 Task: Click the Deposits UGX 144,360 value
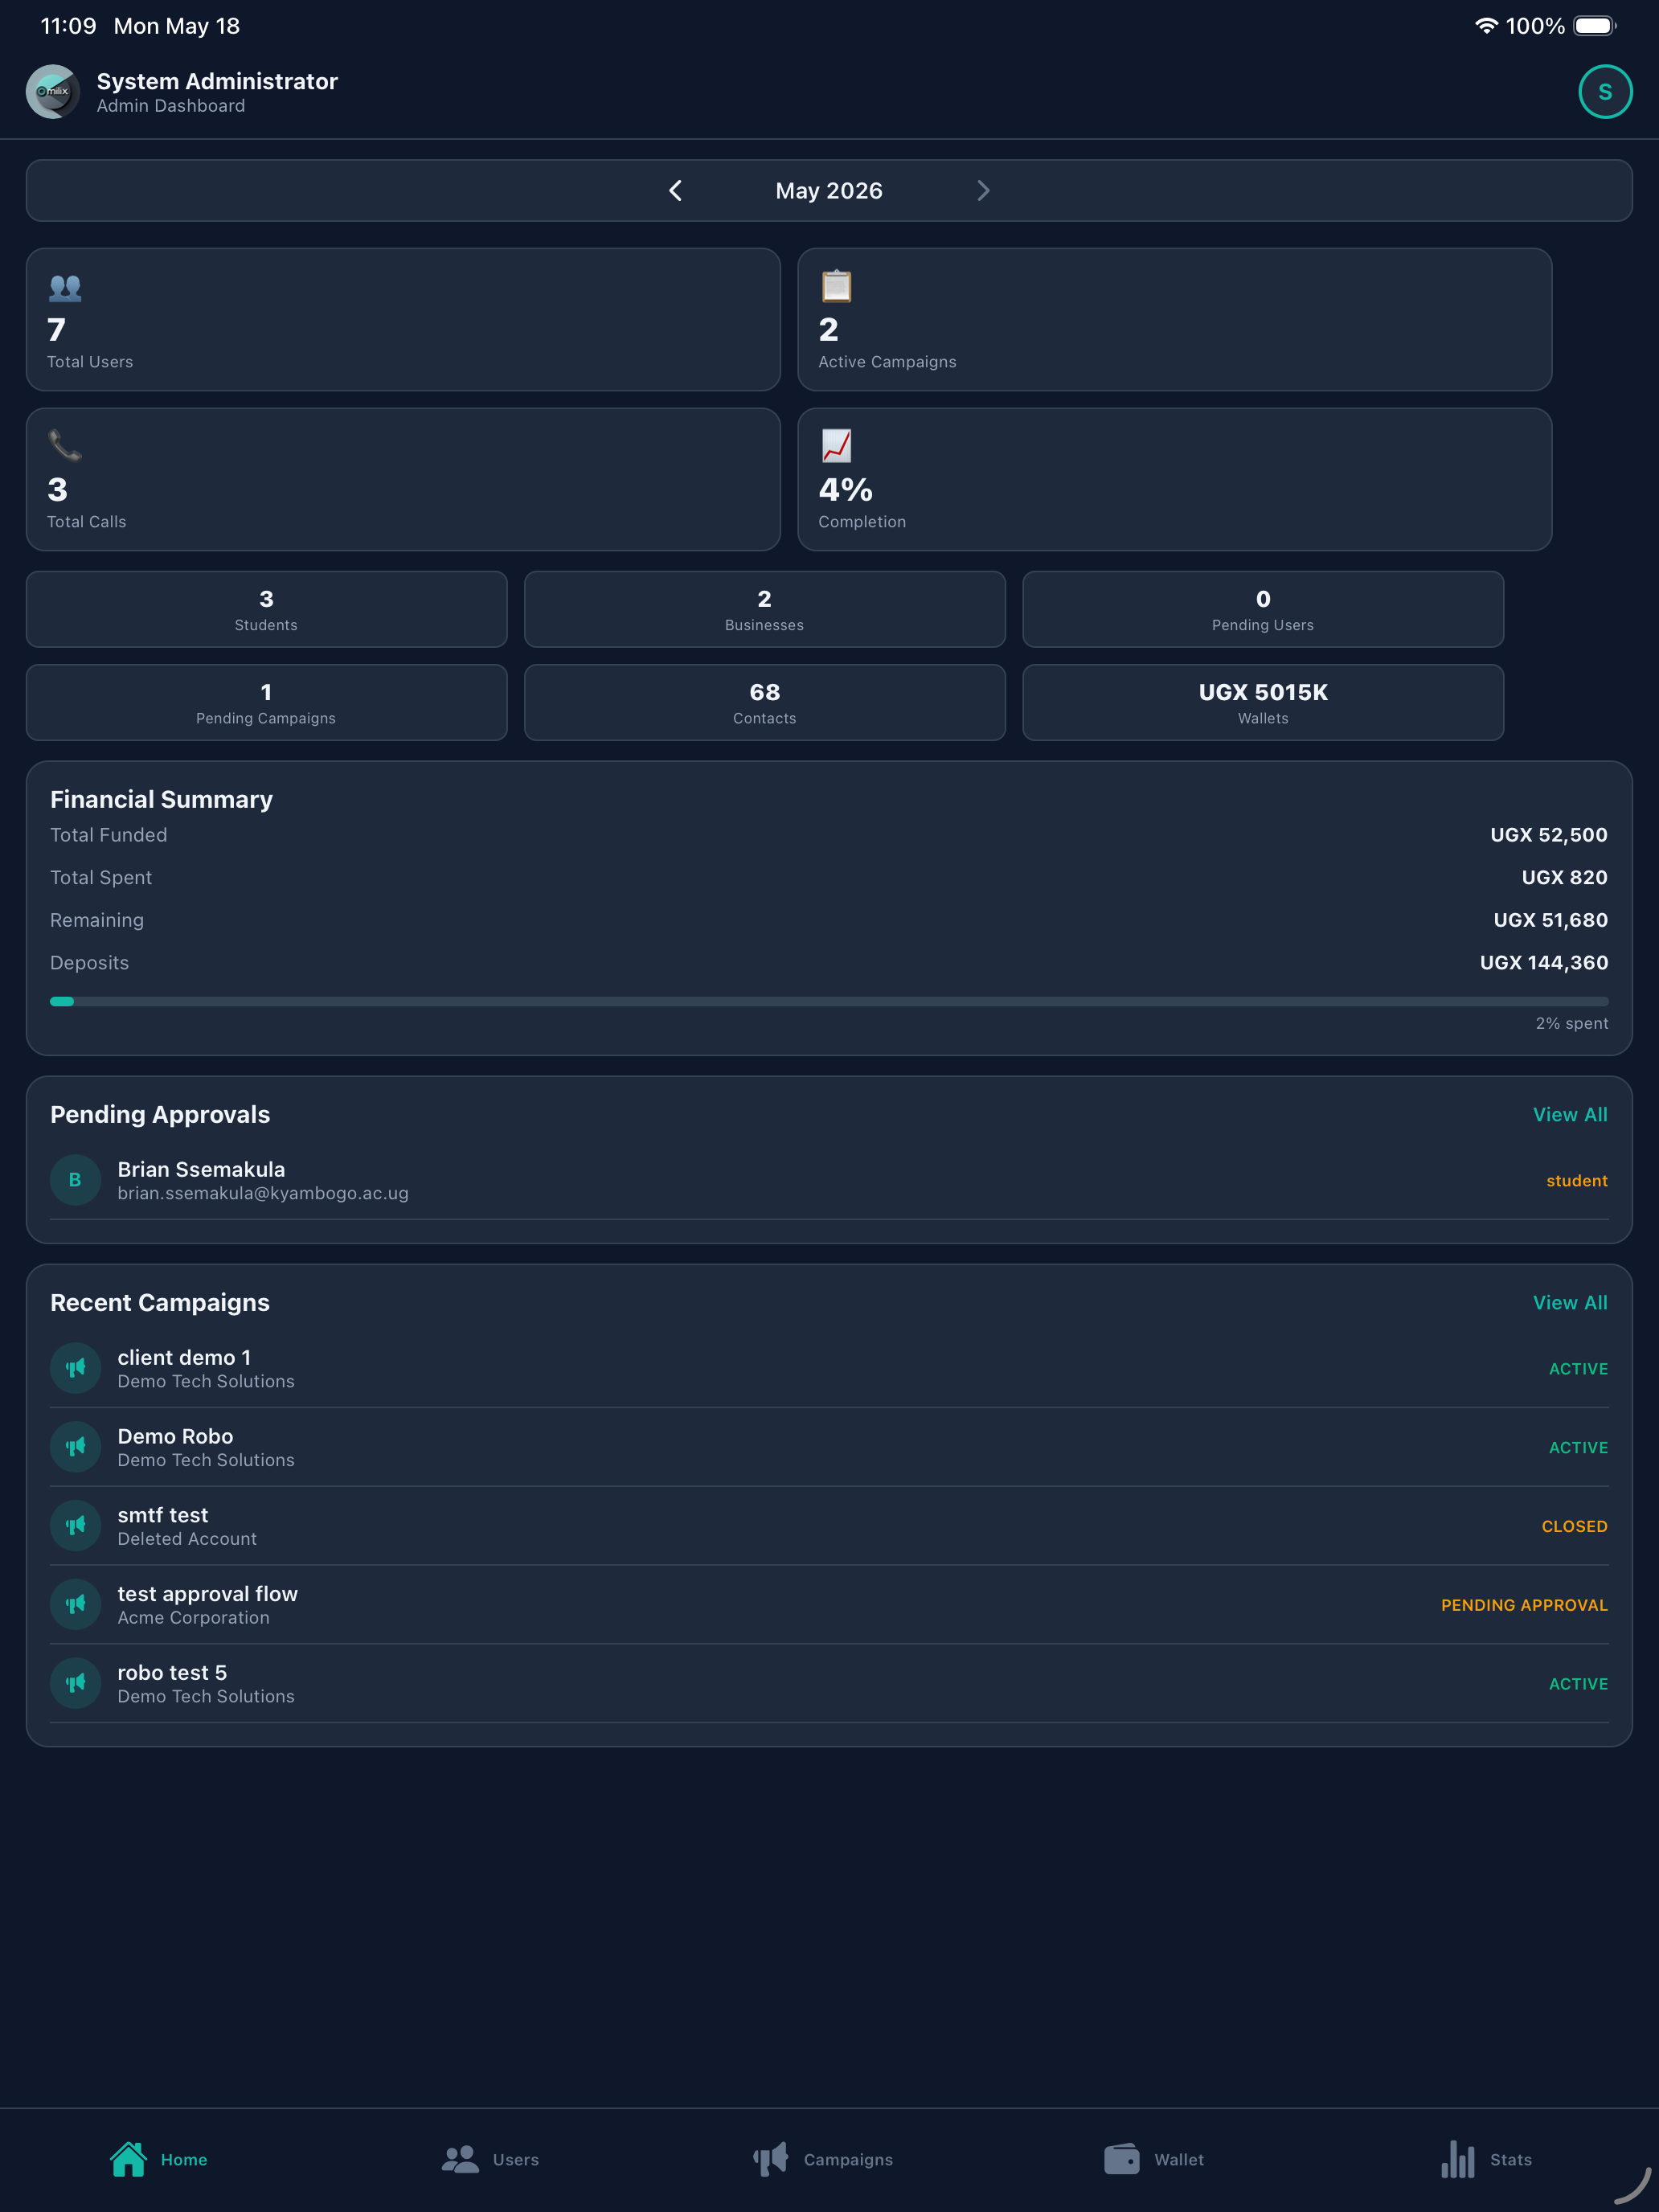[1543, 963]
